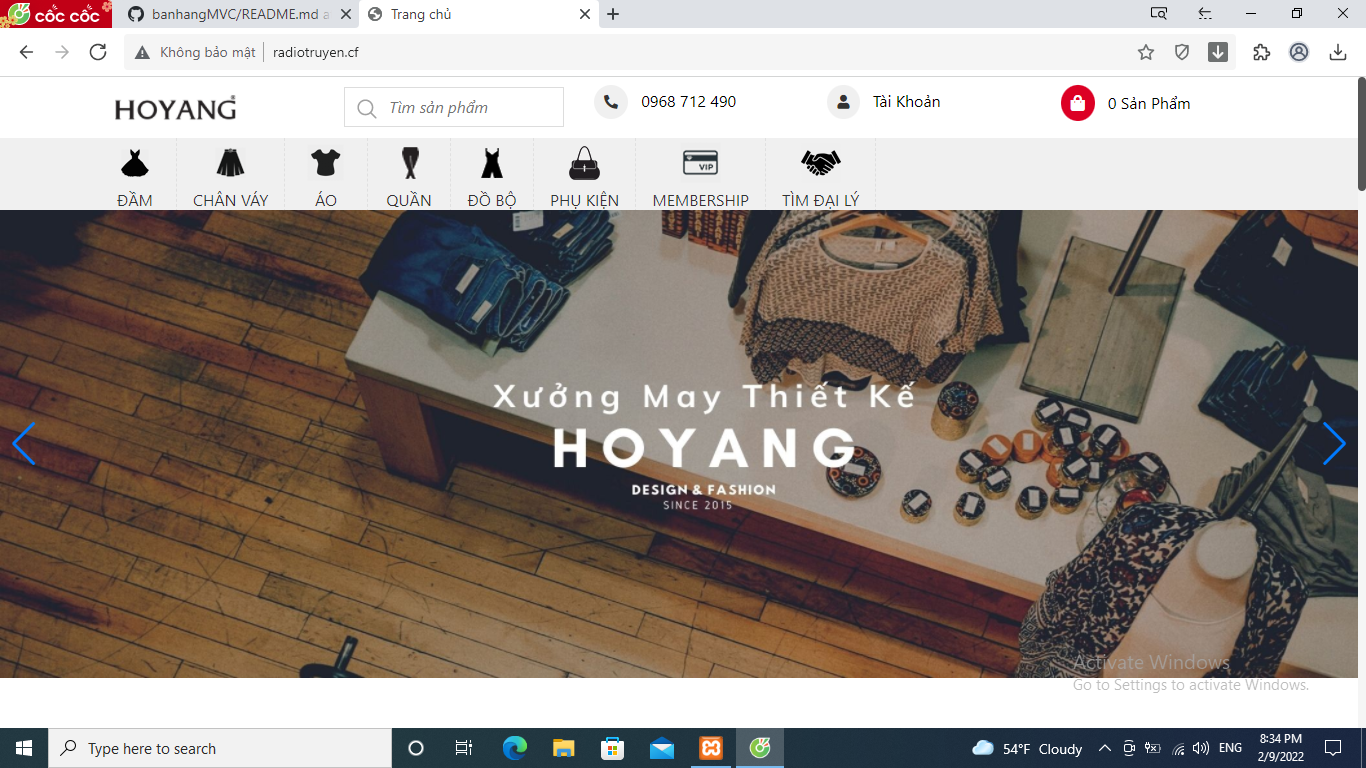Advance the banner with the right arrow
The image size is (1366, 768).
[1335, 443]
